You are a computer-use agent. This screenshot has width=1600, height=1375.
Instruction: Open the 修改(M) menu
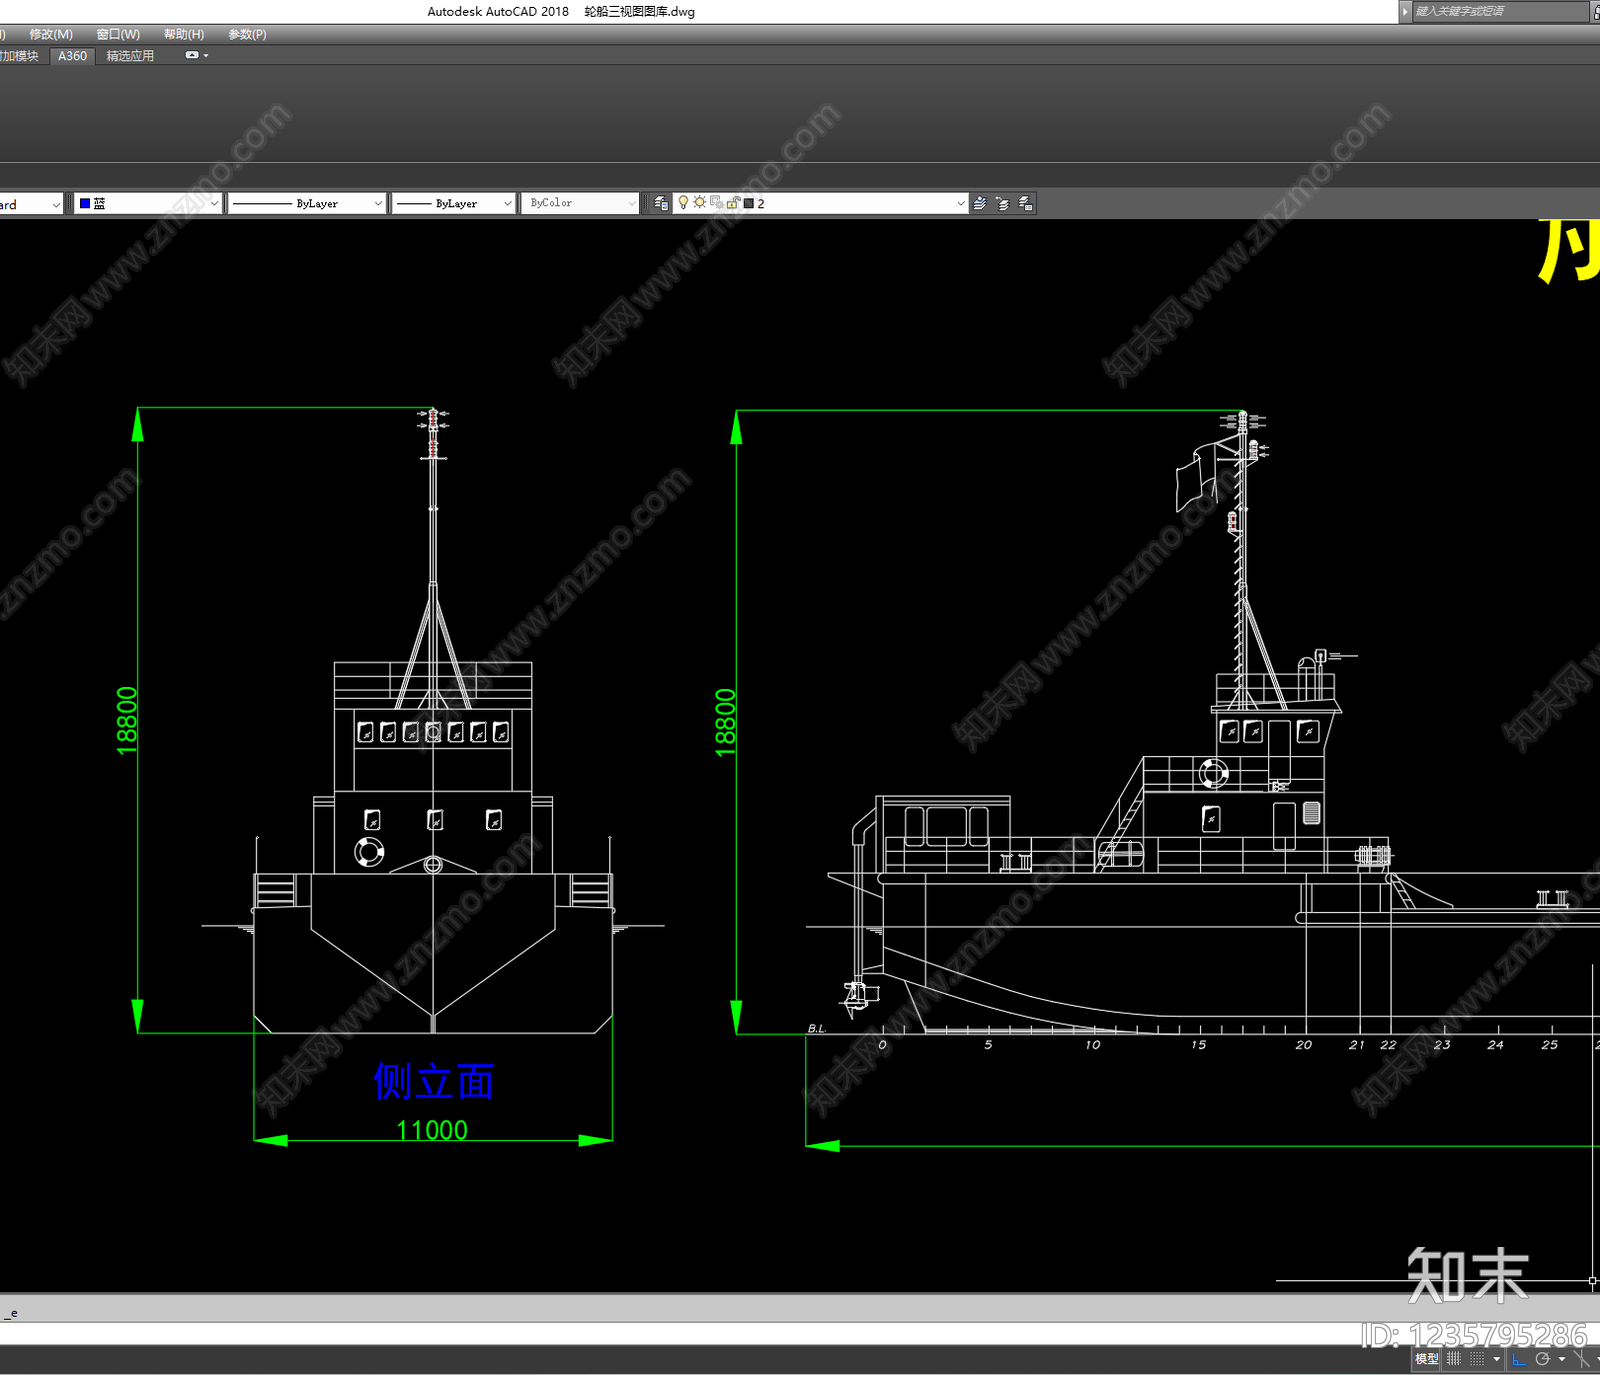click(x=51, y=34)
